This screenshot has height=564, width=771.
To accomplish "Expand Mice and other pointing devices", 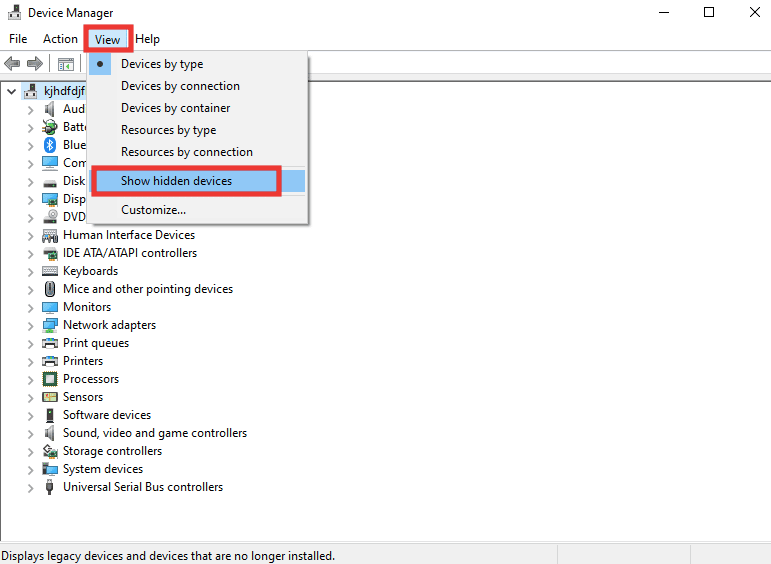I will [x=30, y=290].
